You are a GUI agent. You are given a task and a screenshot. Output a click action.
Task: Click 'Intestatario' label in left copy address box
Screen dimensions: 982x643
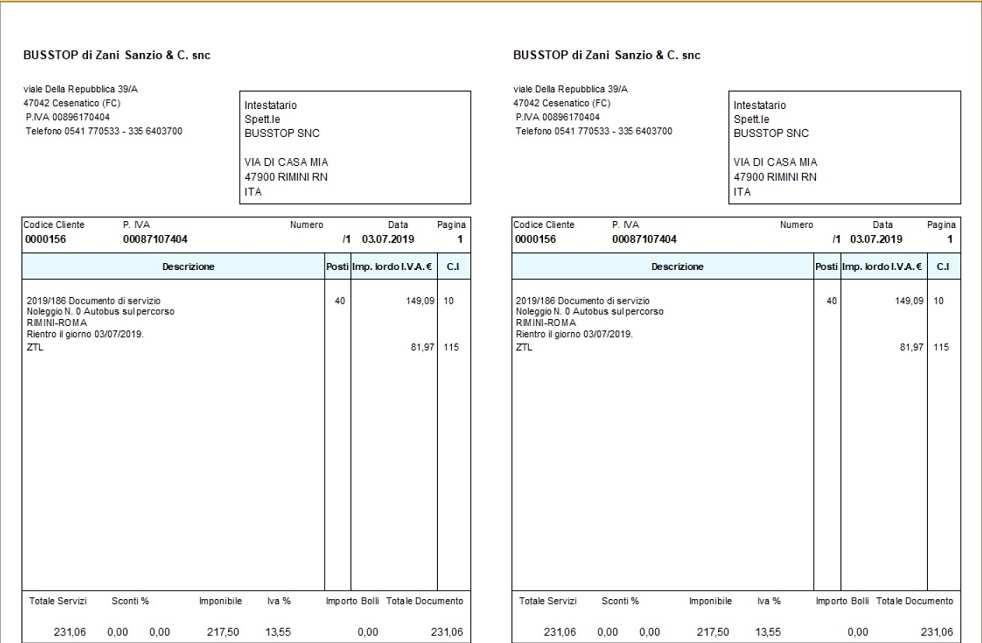point(271,105)
